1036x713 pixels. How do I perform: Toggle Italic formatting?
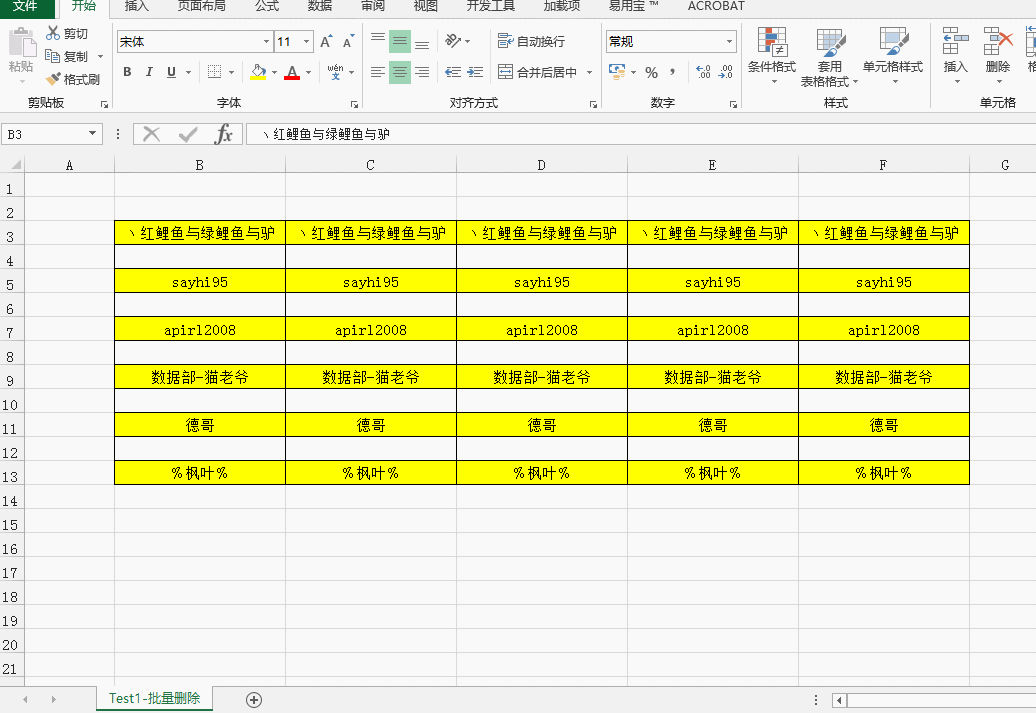coord(149,72)
